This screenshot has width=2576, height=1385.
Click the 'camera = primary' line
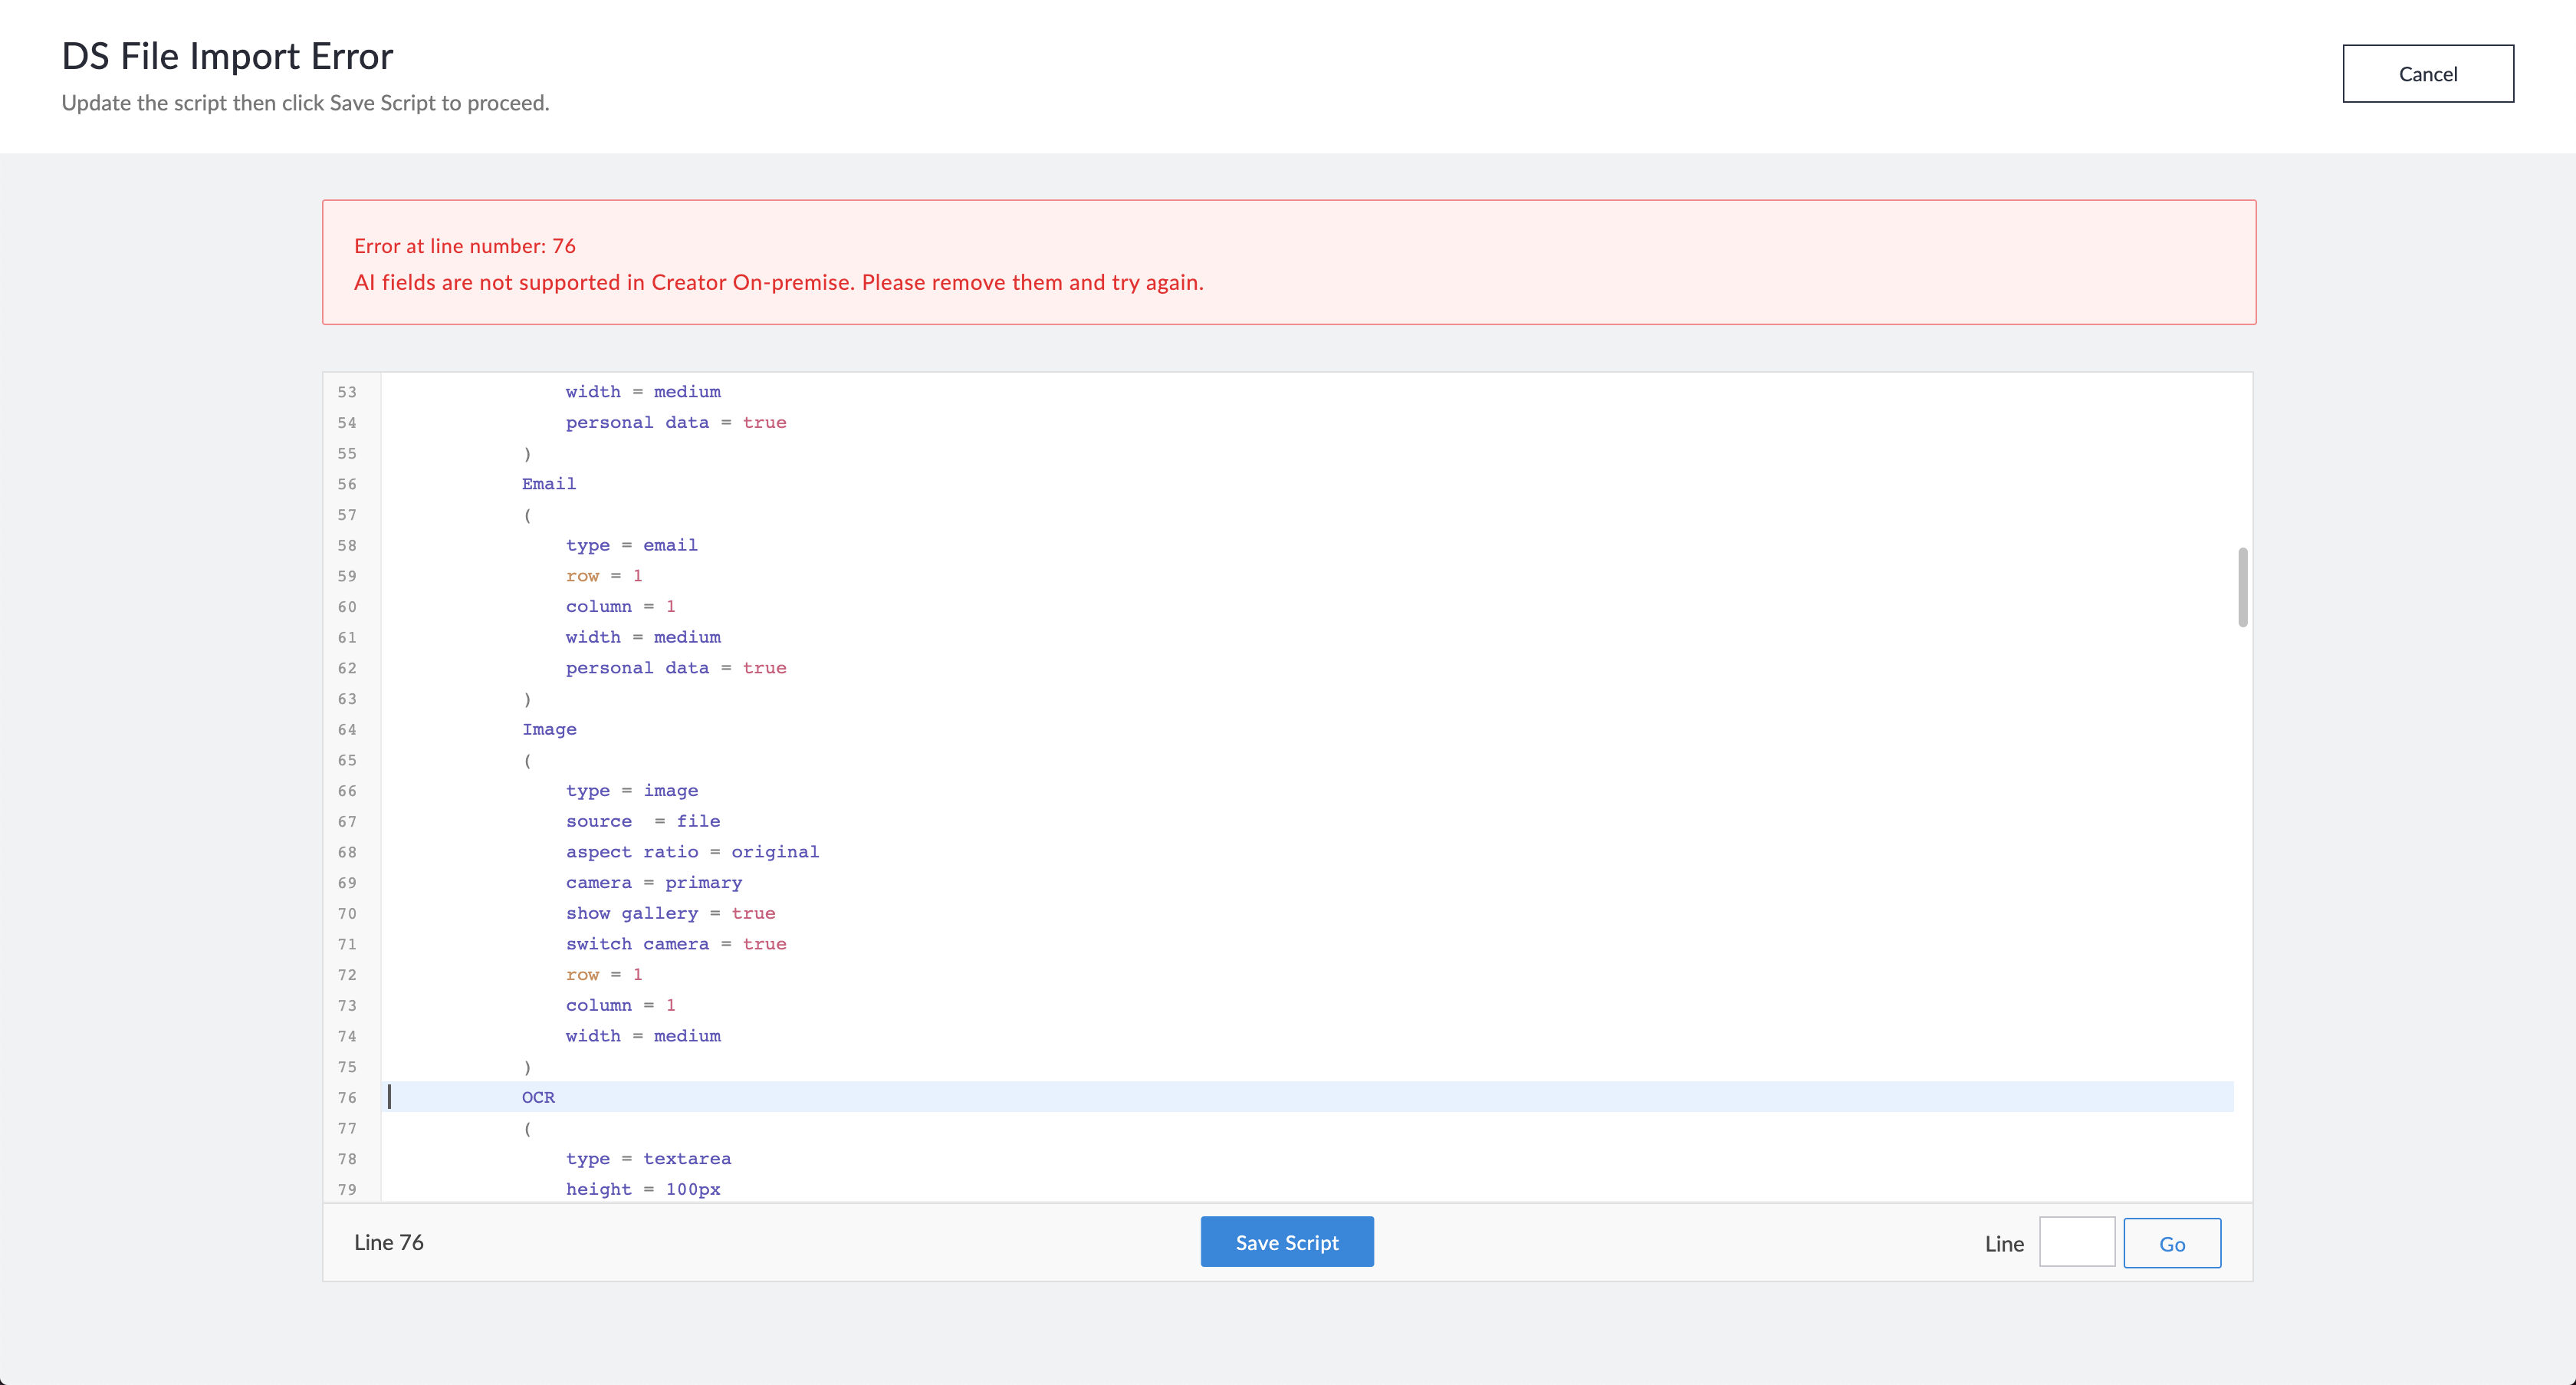coord(654,882)
